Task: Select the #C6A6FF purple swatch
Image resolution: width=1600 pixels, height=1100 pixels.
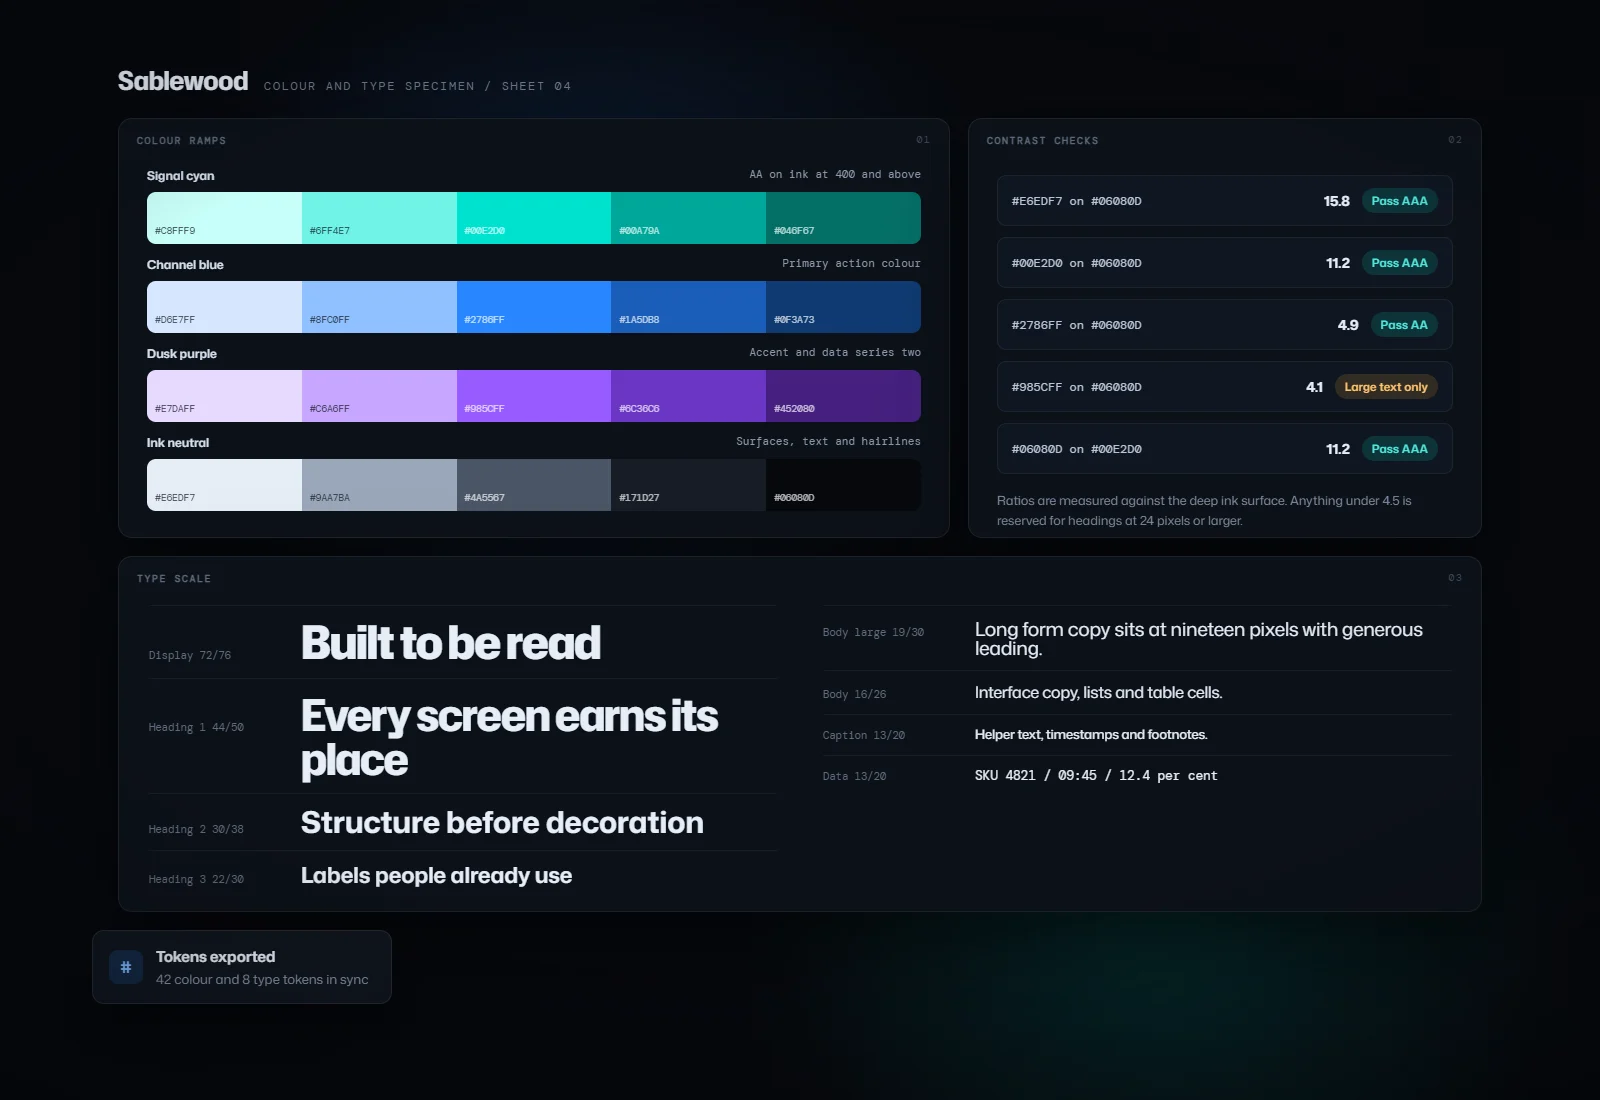Action: pos(379,396)
